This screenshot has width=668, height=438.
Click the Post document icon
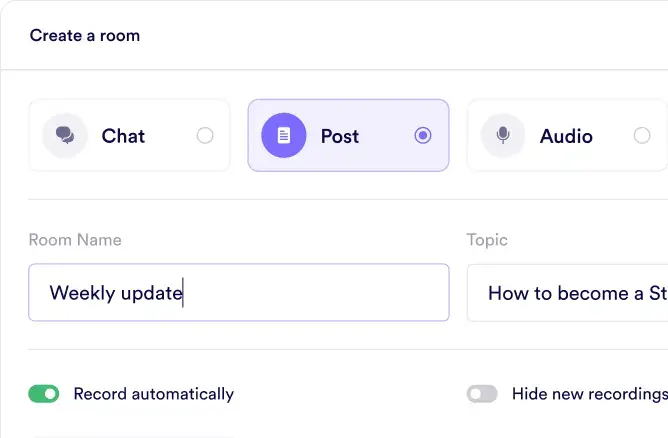pos(284,136)
